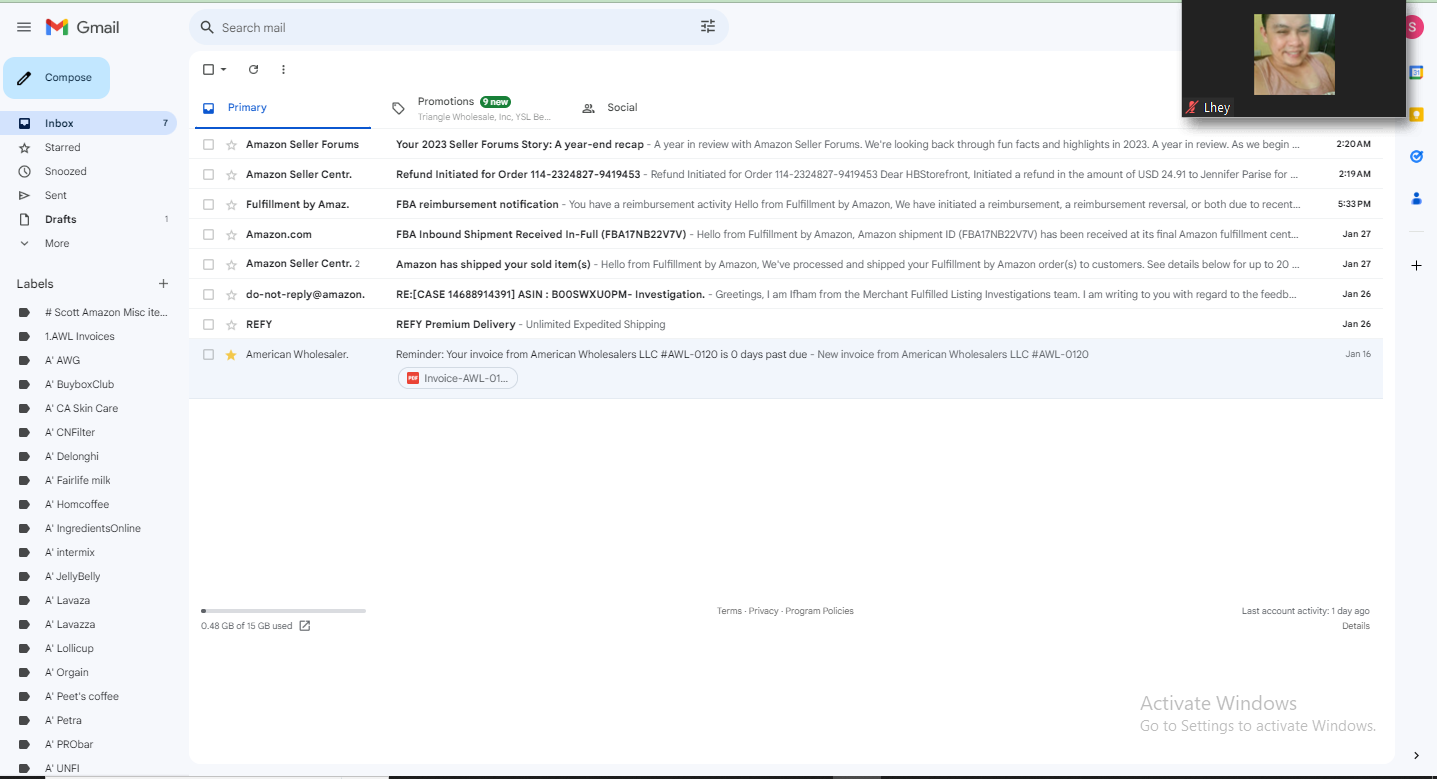Open the Inbox folder
Image resolution: width=1437 pixels, height=779 pixels.
point(88,123)
